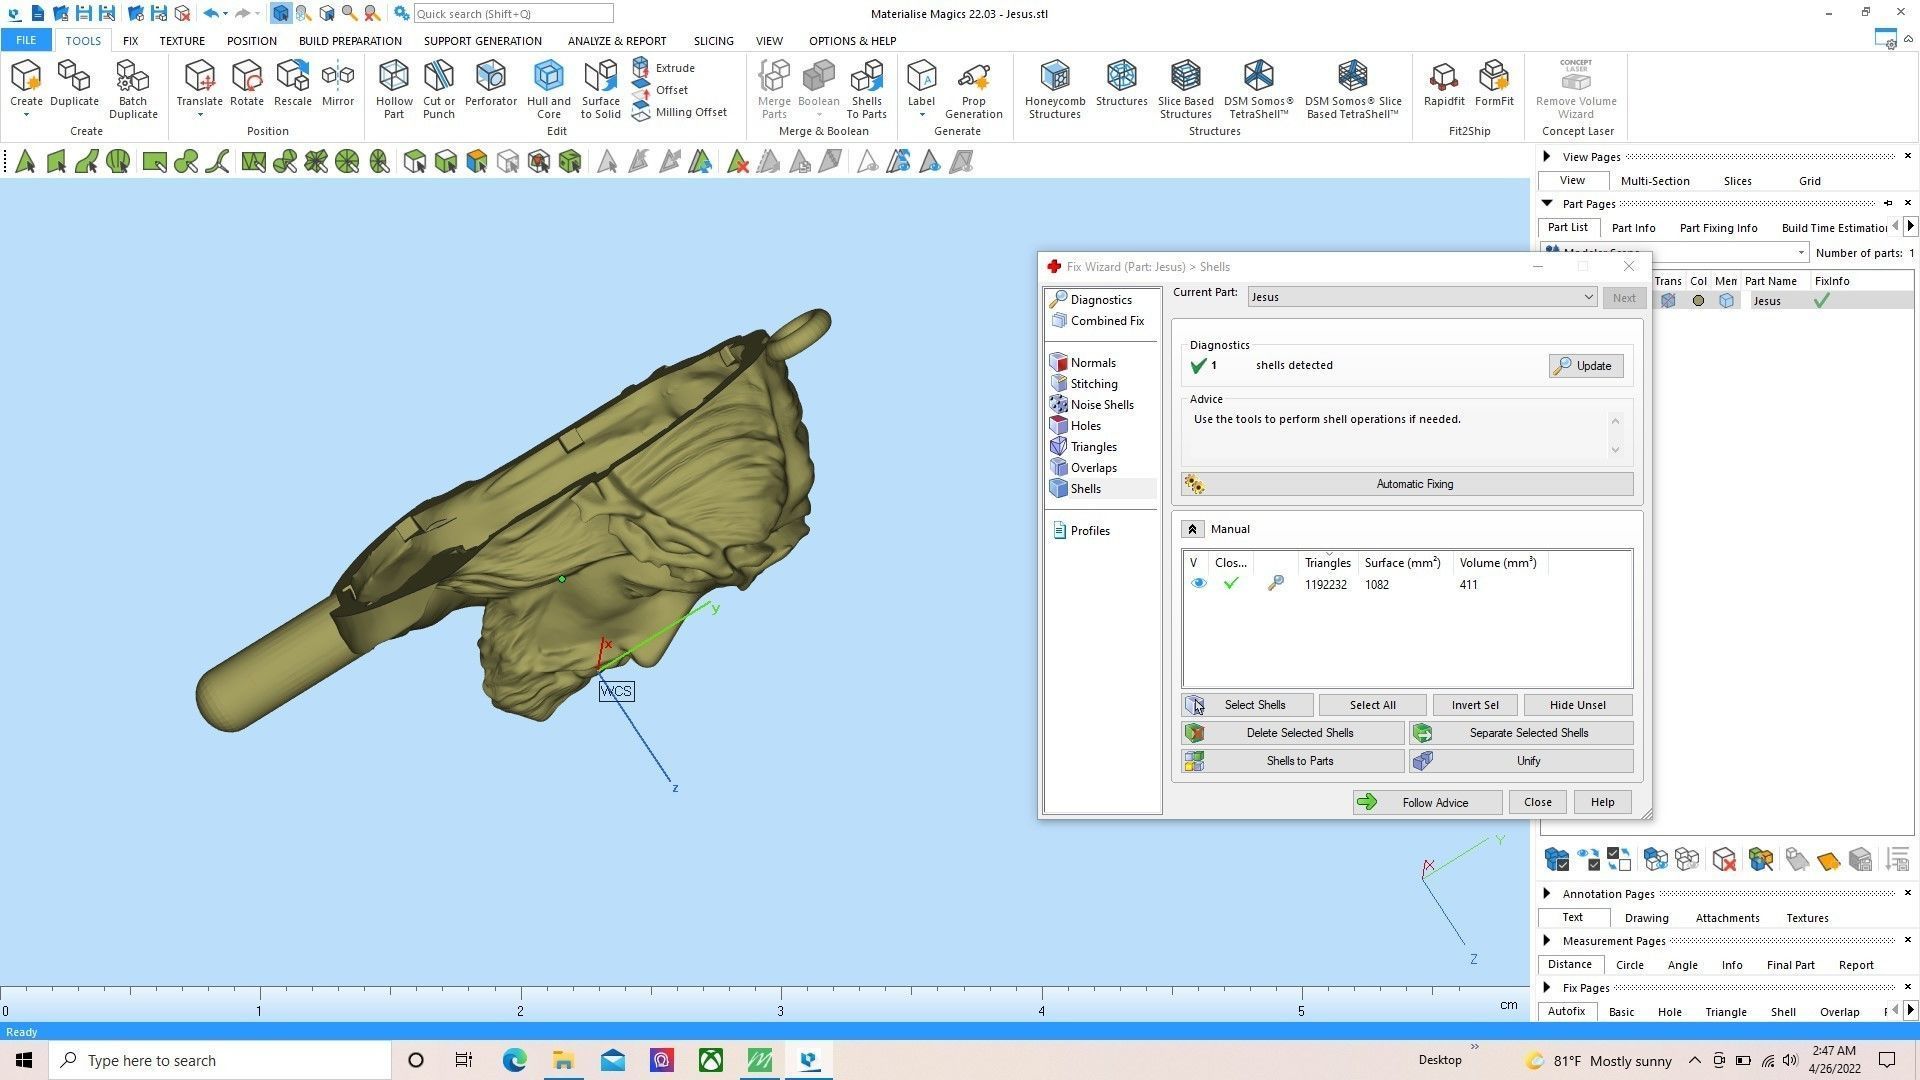
Task: Collapse the Manual section chevron
Action: coord(1192,530)
